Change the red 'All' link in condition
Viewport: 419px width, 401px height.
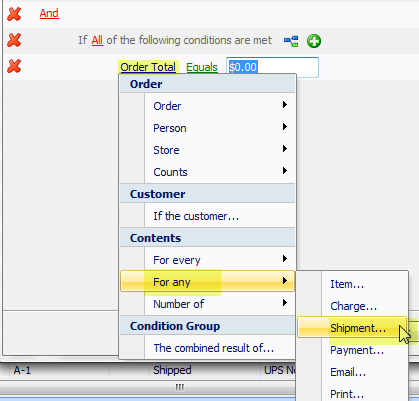click(97, 40)
